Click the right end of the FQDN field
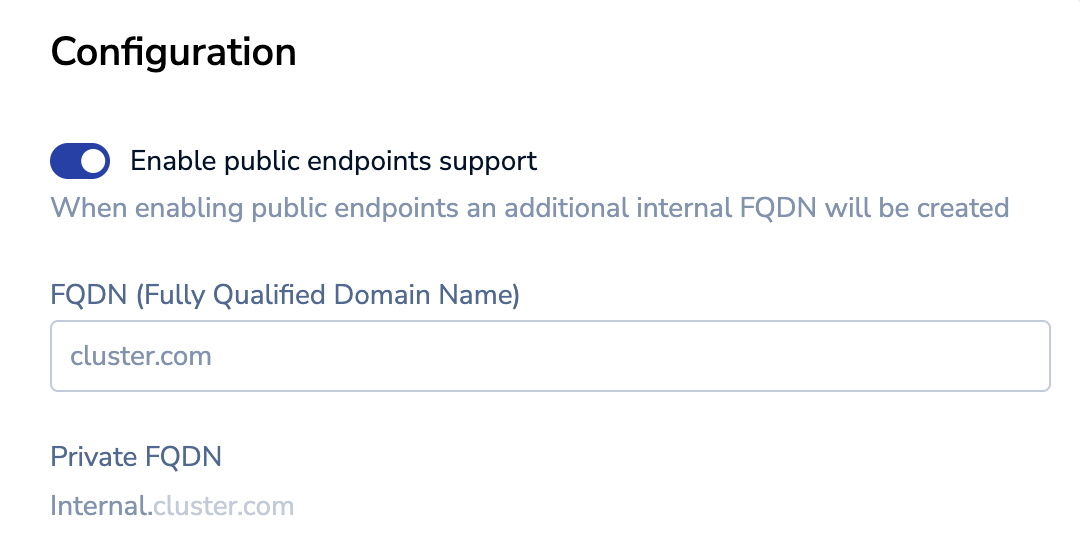The image size is (1080, 540). click(x=1030, y=356)
